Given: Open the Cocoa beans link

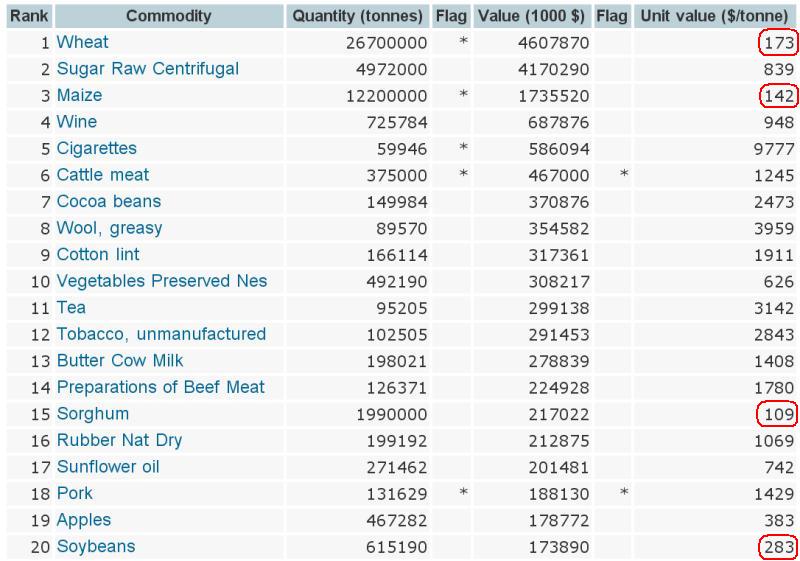Looking at the screenshot, I should [108, 201].
